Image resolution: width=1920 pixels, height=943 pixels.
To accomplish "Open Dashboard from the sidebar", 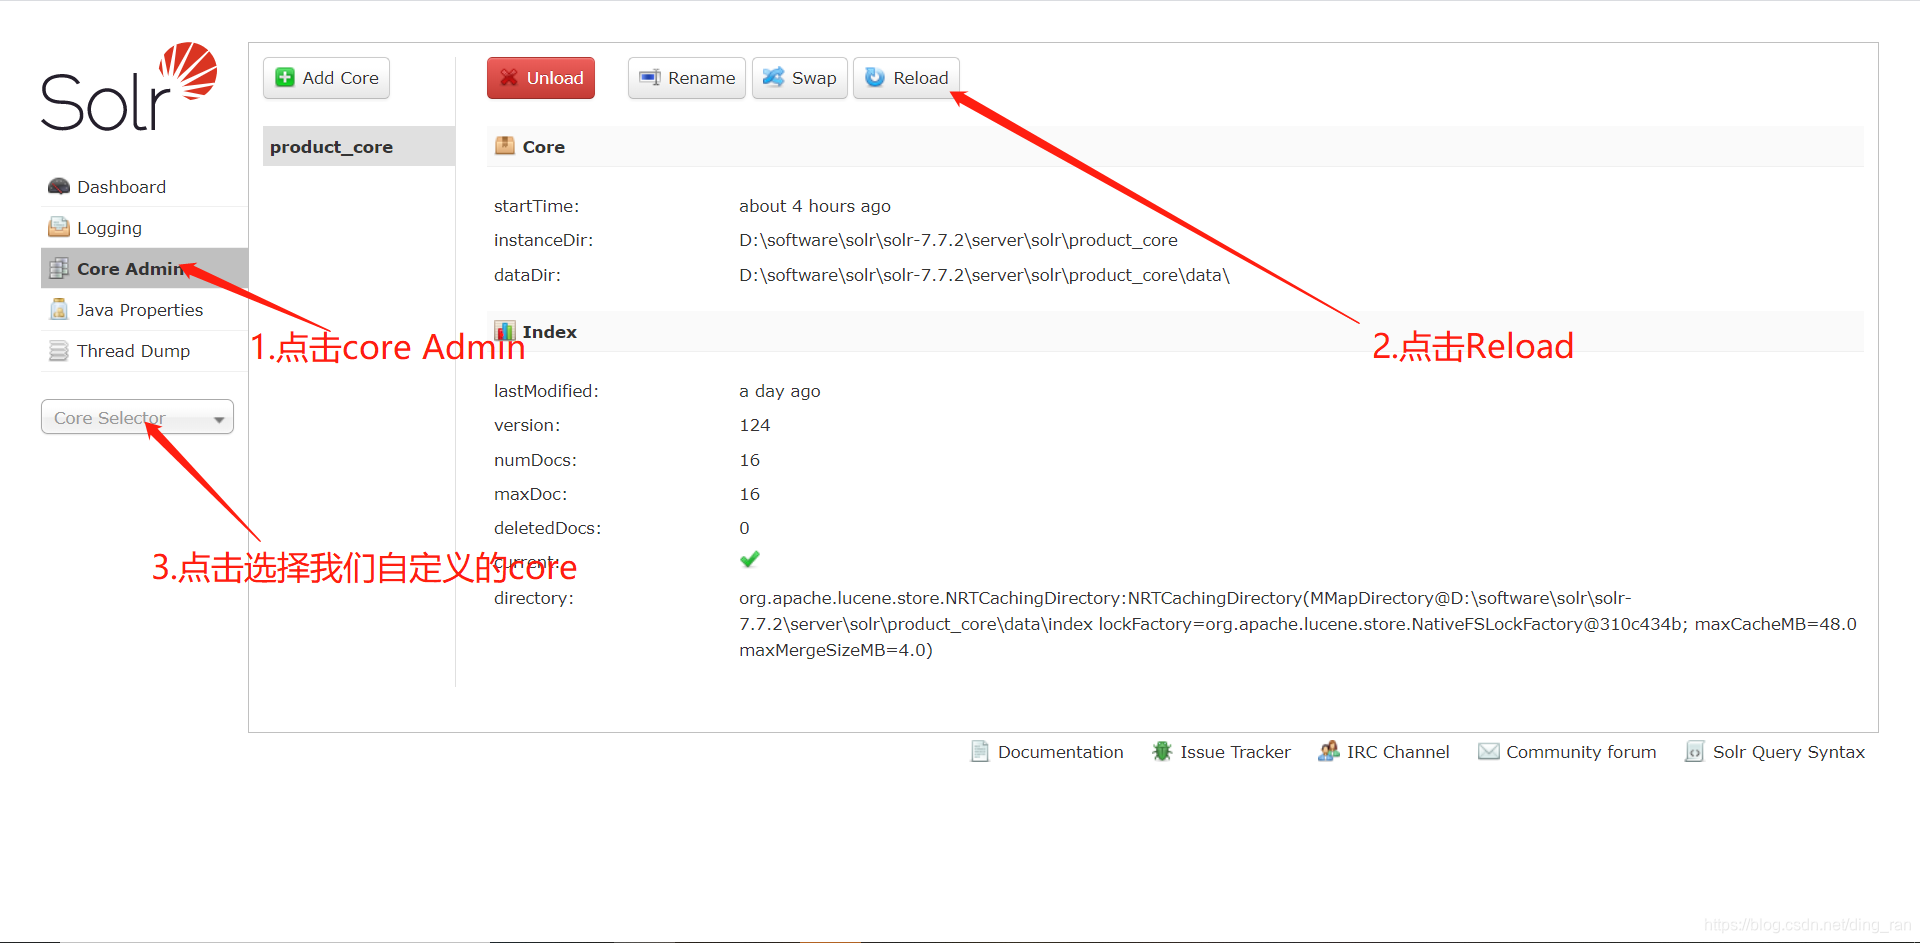I will pyautogui.click(x=144, y=187).
